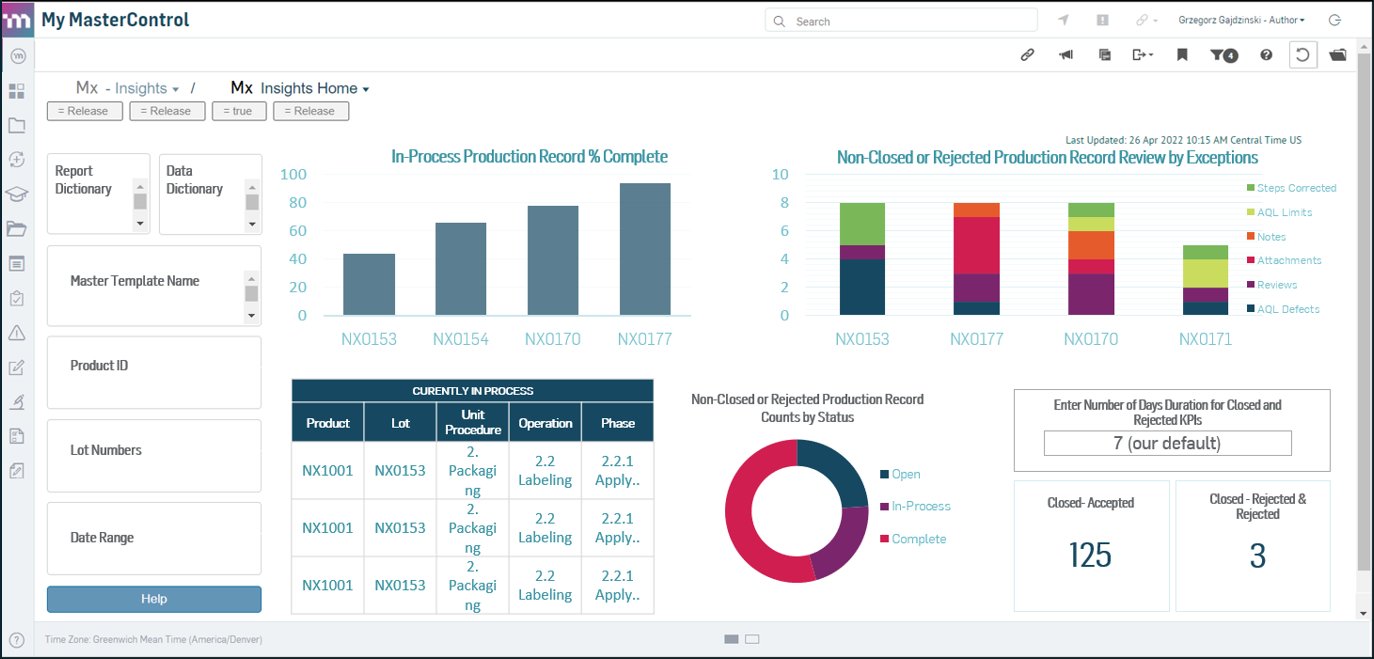Image resolution: width=1374 pixels, height=659 pixels.
Task: Click the MasterControl logo icon
Action: point(18,20)
